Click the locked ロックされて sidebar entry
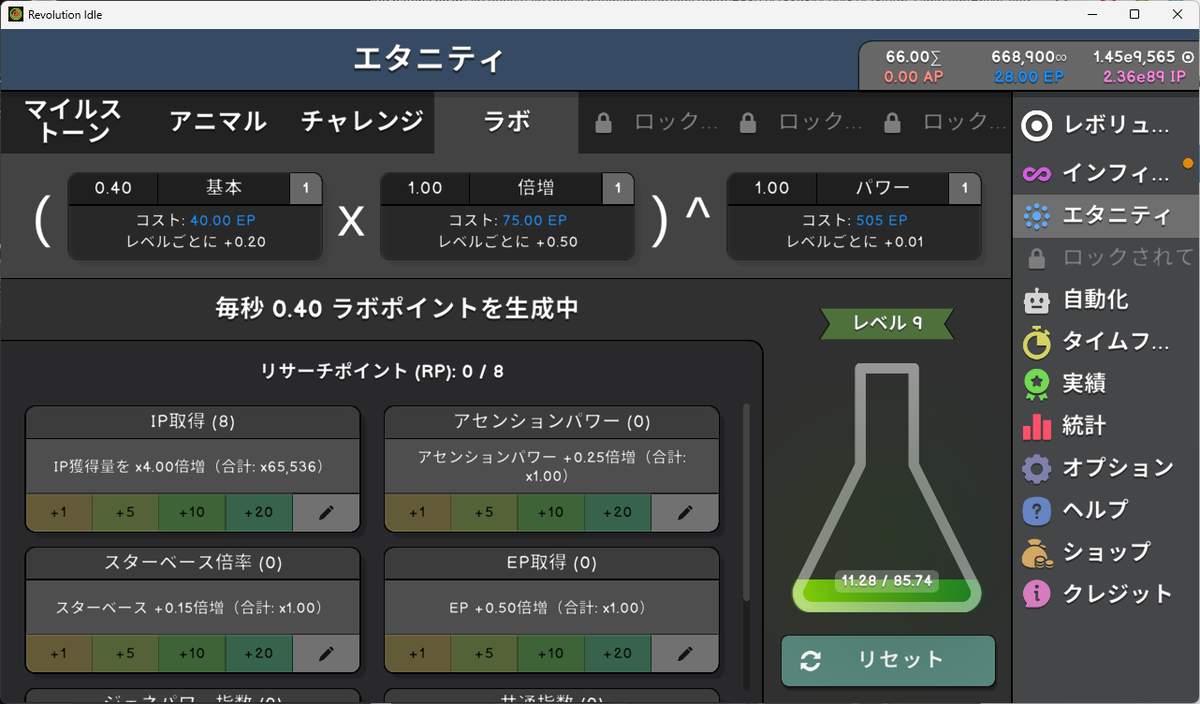The height and width of the screenshot is (704, 1200). [x=1105, y=257]
